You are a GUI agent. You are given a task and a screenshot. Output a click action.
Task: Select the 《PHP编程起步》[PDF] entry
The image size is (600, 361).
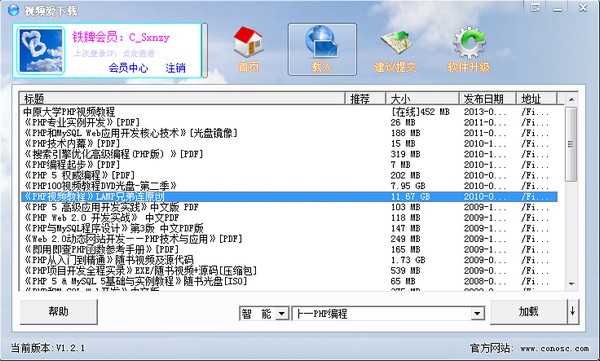(x=289, y=165)
